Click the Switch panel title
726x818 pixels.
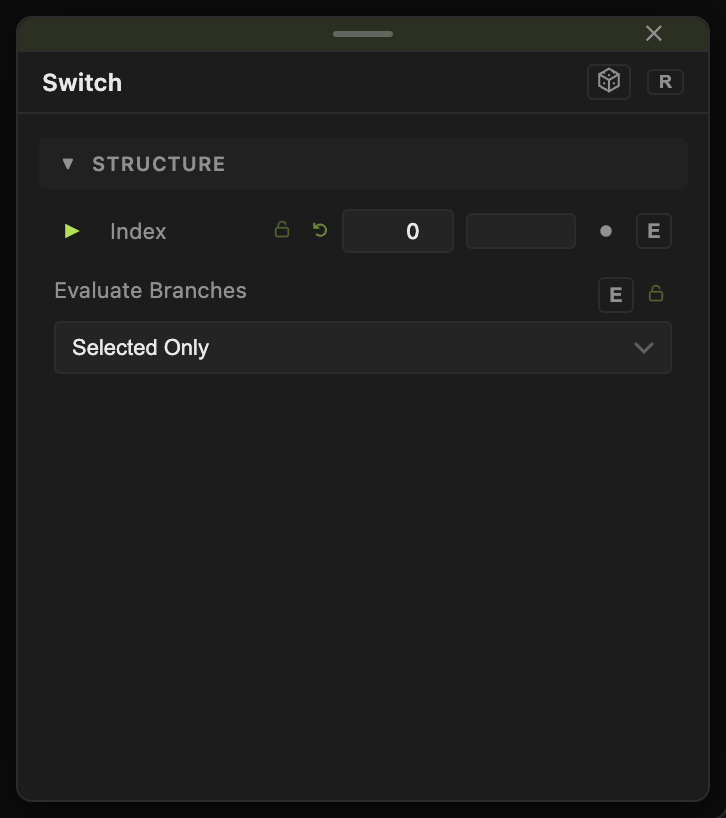[82, 82]
